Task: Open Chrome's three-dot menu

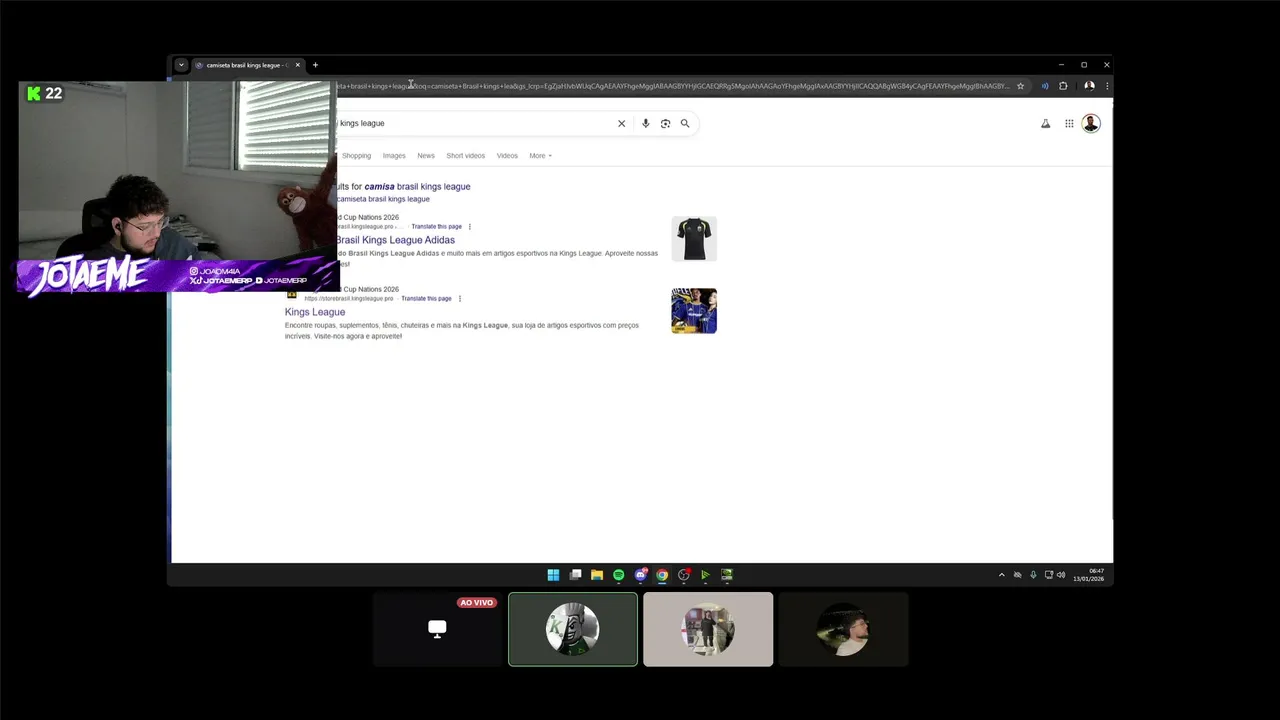Action: click(x=1106, y=86)
